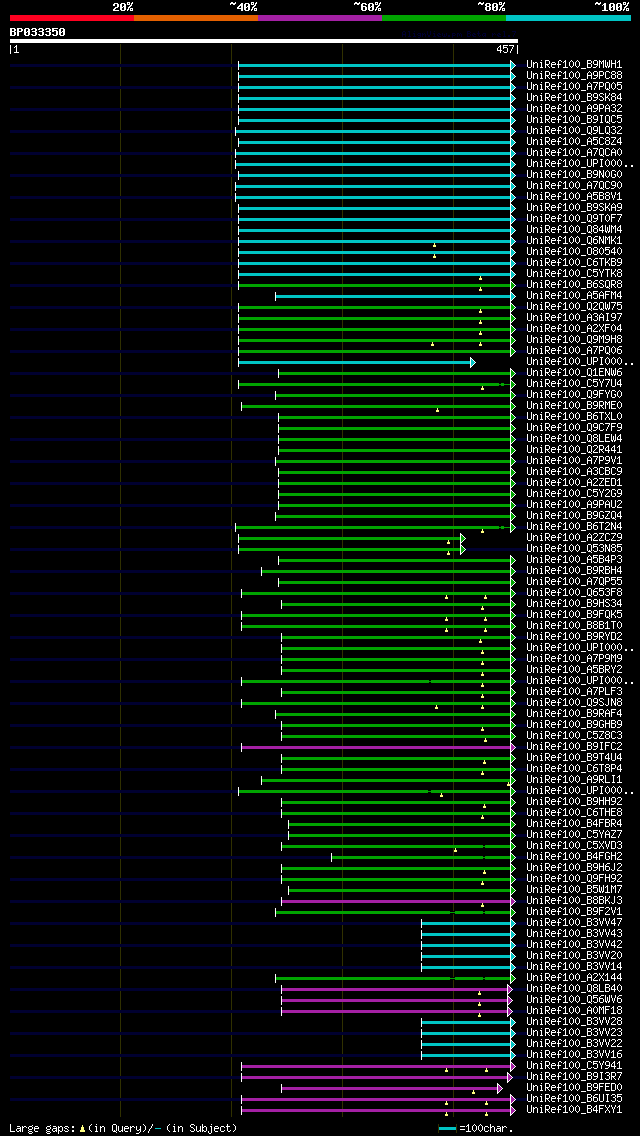Open hit UniRef100_B9RBH4

pos(574,571)
